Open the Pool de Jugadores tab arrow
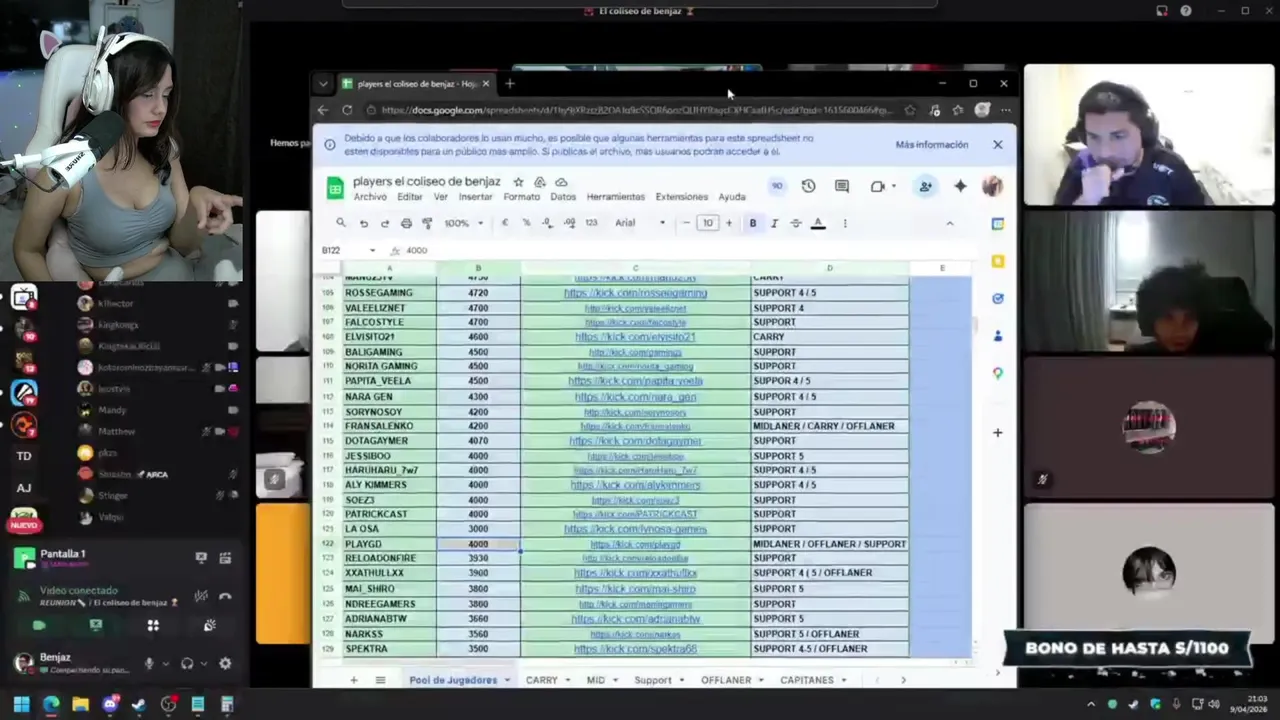 (507, 680)
